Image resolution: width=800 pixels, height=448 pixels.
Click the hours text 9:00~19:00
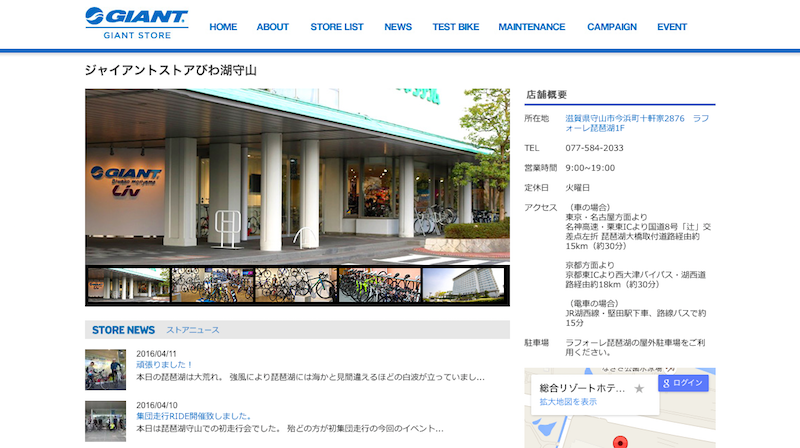(590, 168)
